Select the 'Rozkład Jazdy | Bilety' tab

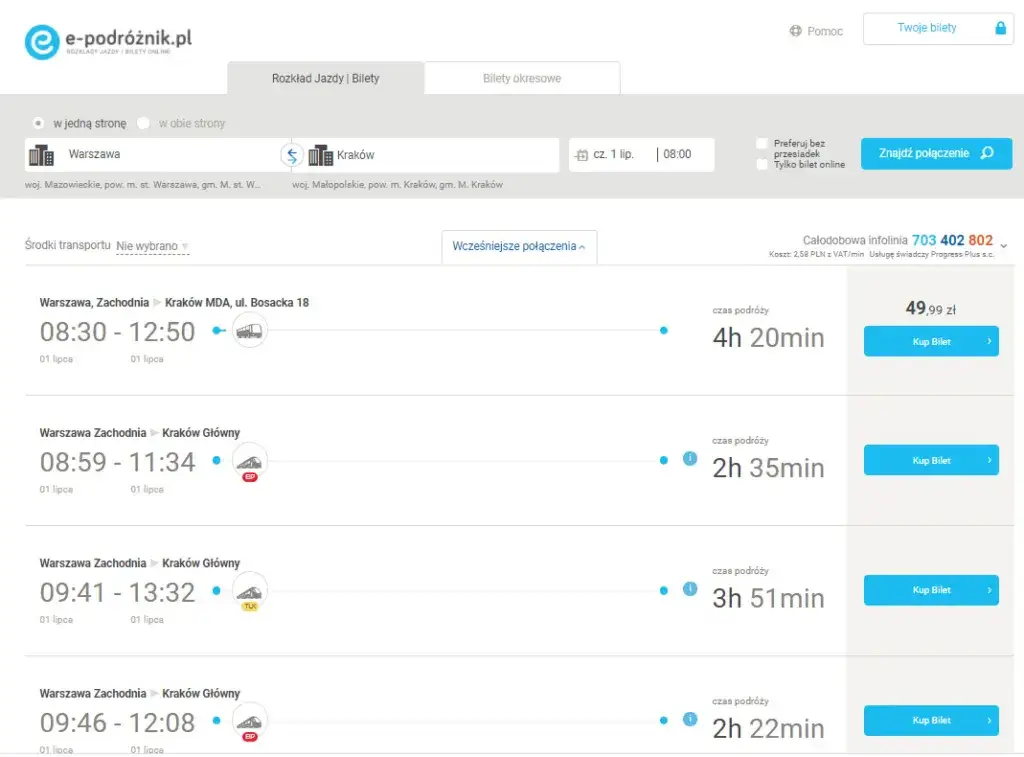click(x=325, y=78)
